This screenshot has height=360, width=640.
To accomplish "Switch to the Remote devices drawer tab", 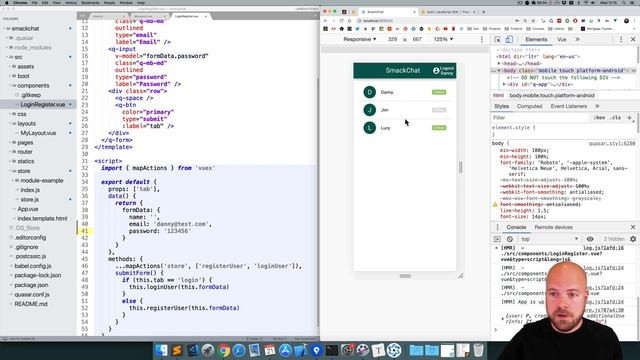I will [553, 227].
